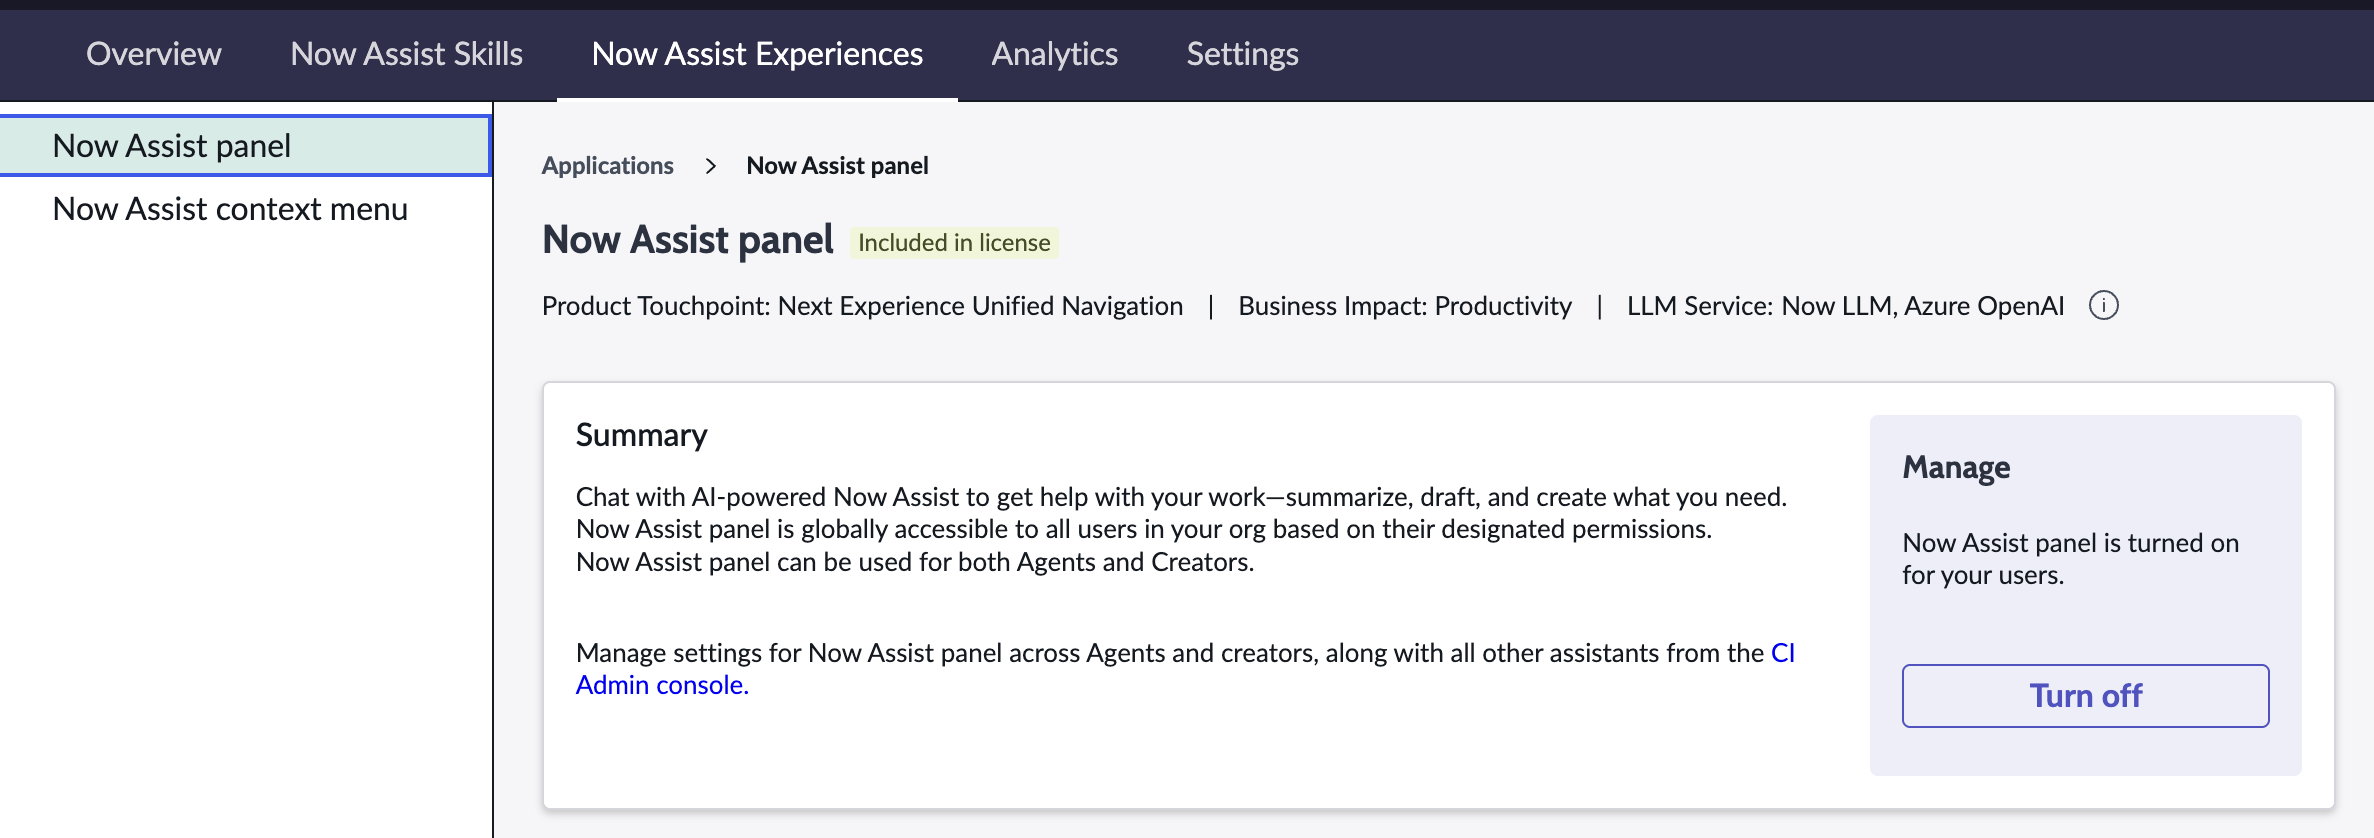Image resolution: width=2374 pixels, height=838 pixels.
Task: Click the 'both Agents and Creators' line
Action: pyautogui.click(x=915, y=562)
